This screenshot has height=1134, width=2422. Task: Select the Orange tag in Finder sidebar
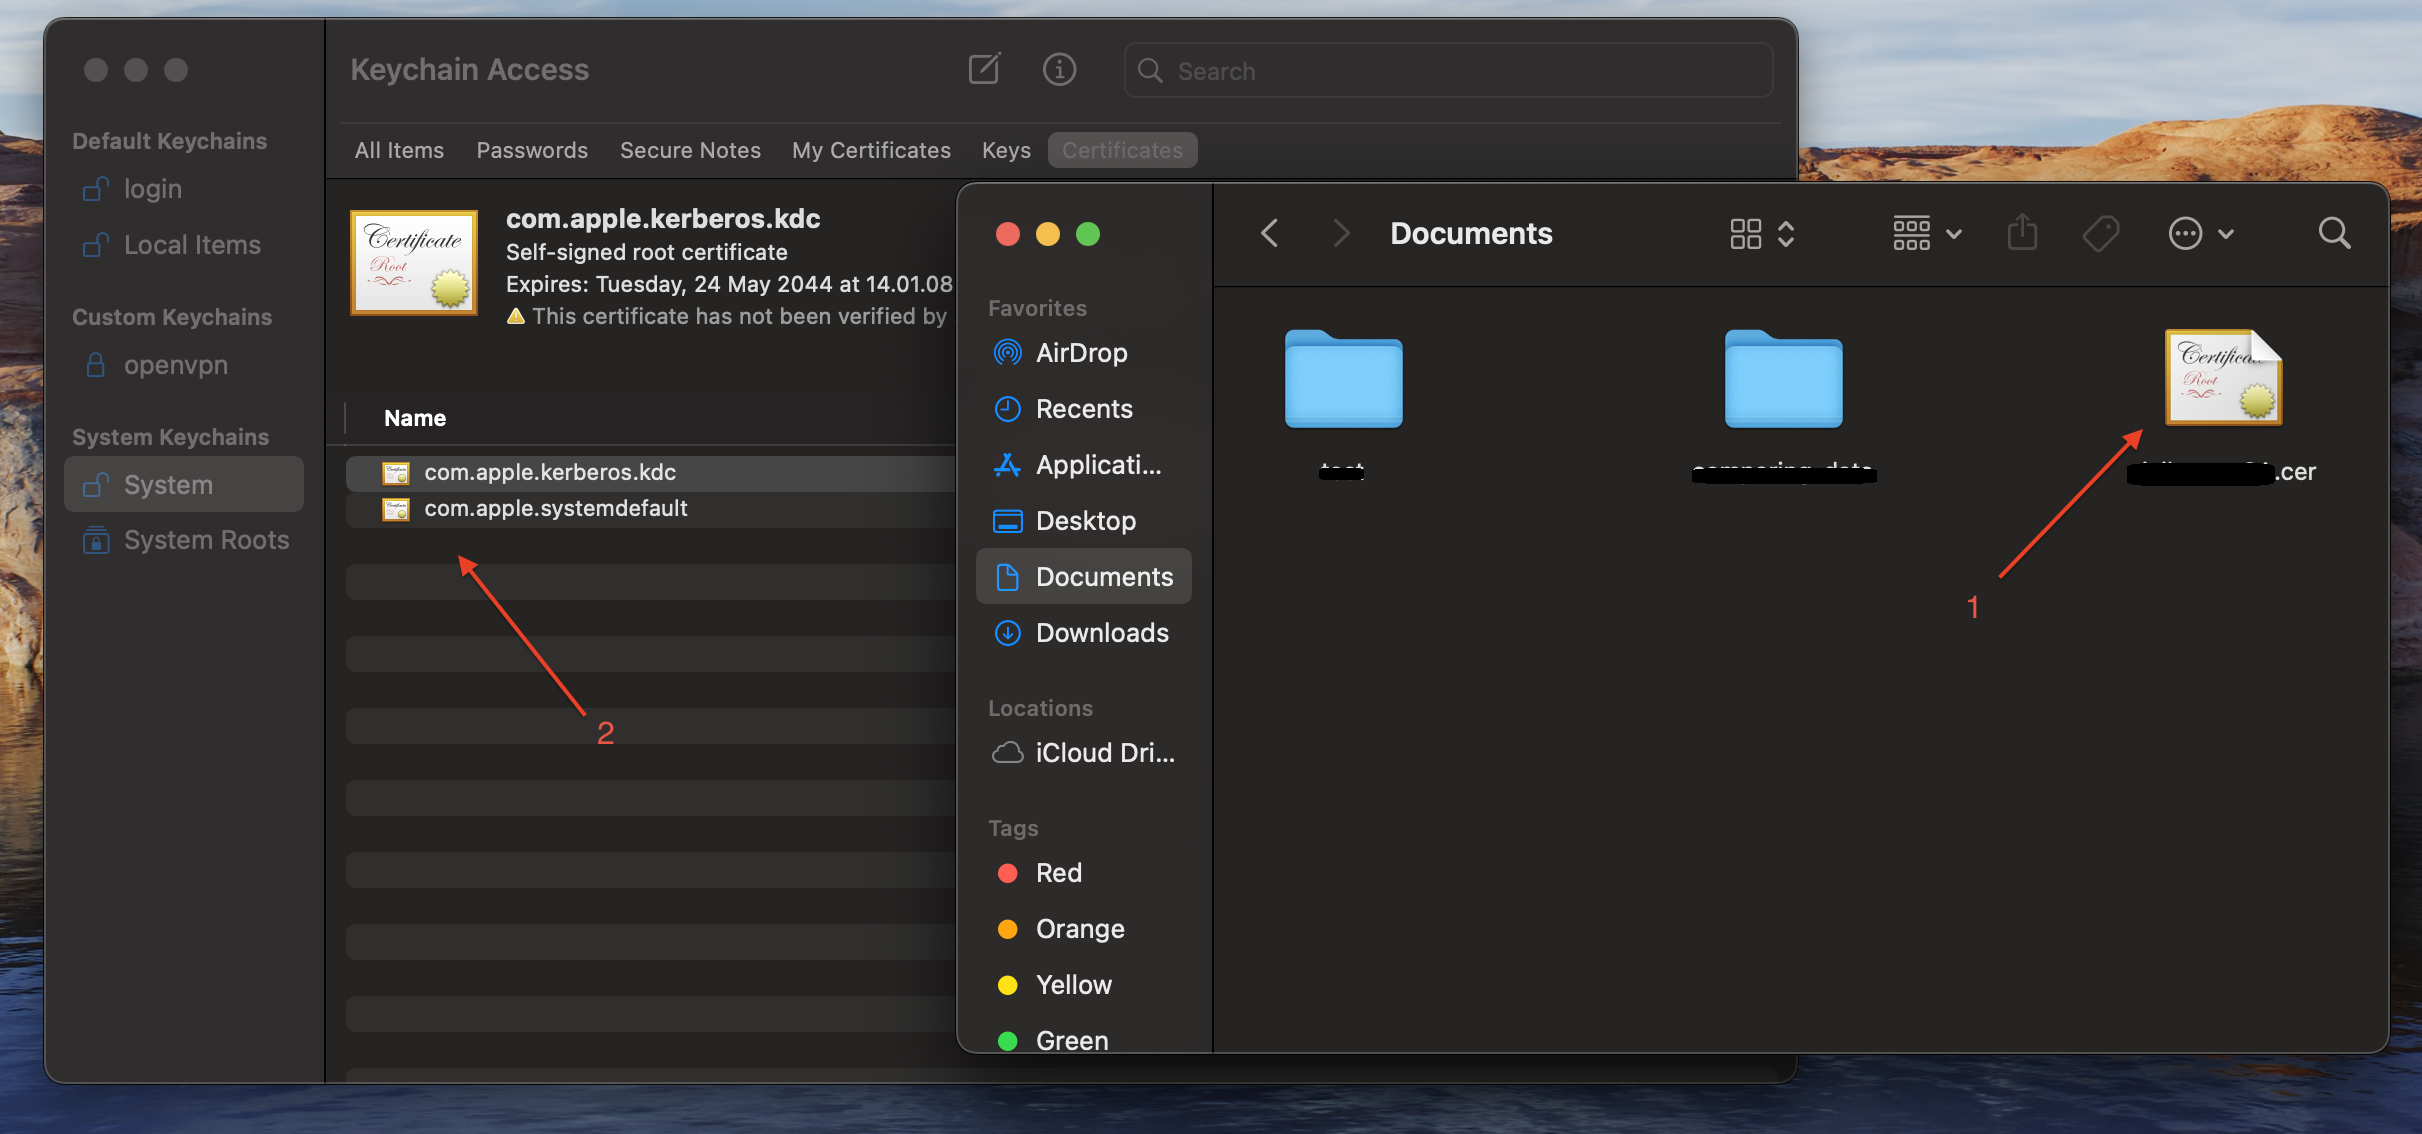click(1084, 929)
